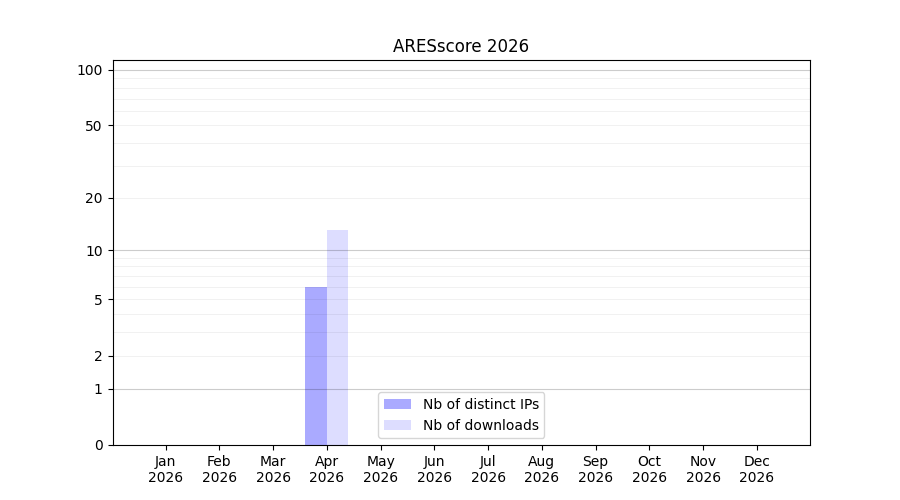Select the April distinct IPs bar
Screen dimensions: 900x500
click(316, 366)
